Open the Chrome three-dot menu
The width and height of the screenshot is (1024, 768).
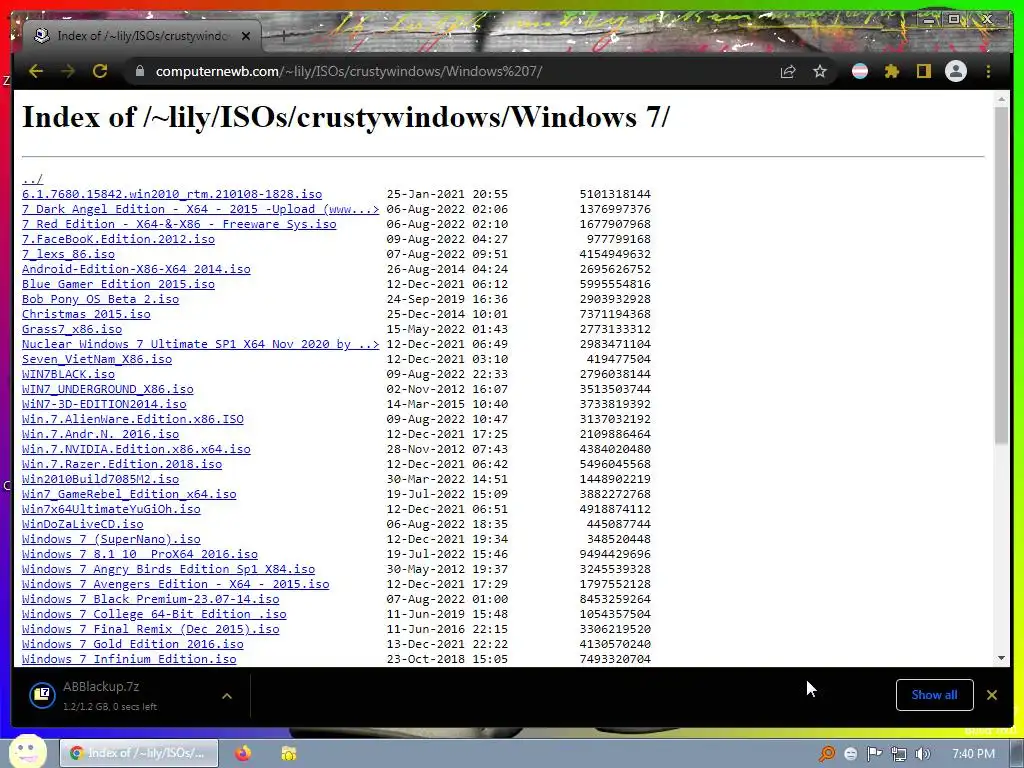tap(988, 71)
